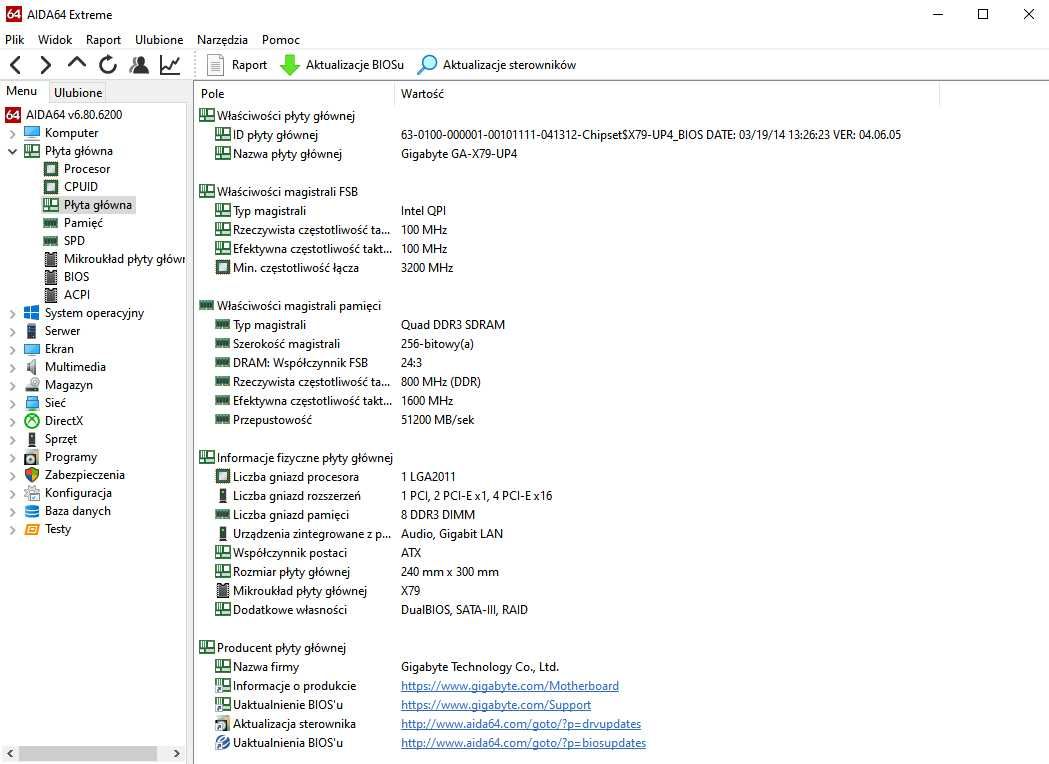Open the Widok menu
The width and height of the screenshot is (1049, 764).
(x=55, y=39)
